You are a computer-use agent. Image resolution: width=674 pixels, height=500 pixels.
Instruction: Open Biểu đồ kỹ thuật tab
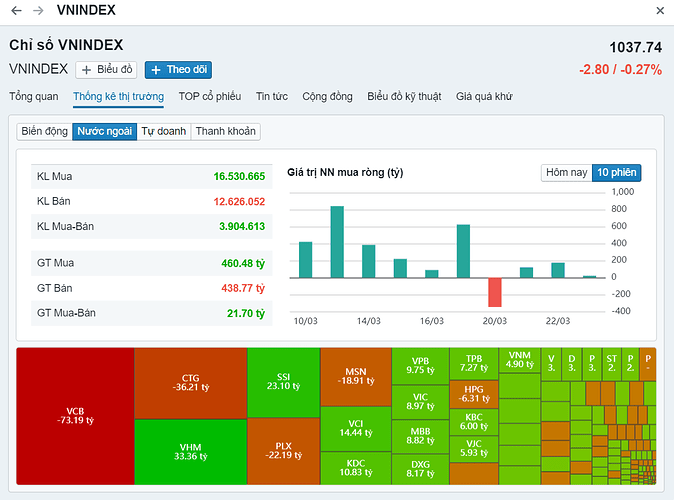pos(404,97)
